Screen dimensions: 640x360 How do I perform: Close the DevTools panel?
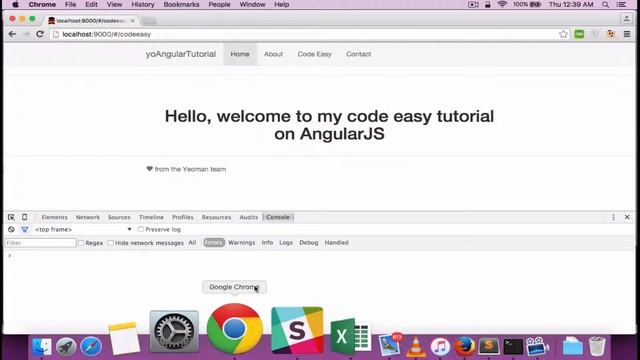(627, 217)
